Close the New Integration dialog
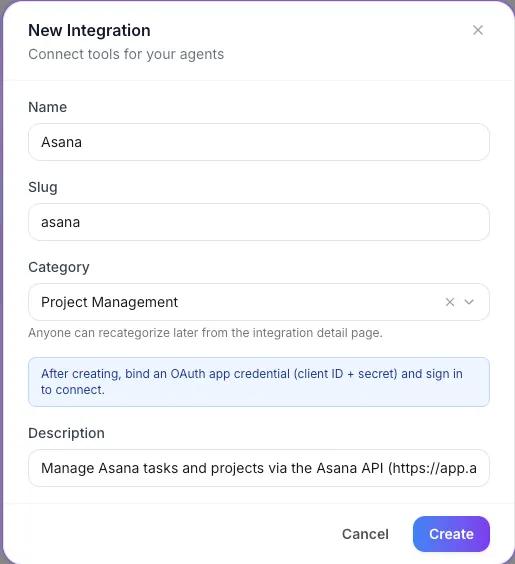 click(x=478, y=30)
